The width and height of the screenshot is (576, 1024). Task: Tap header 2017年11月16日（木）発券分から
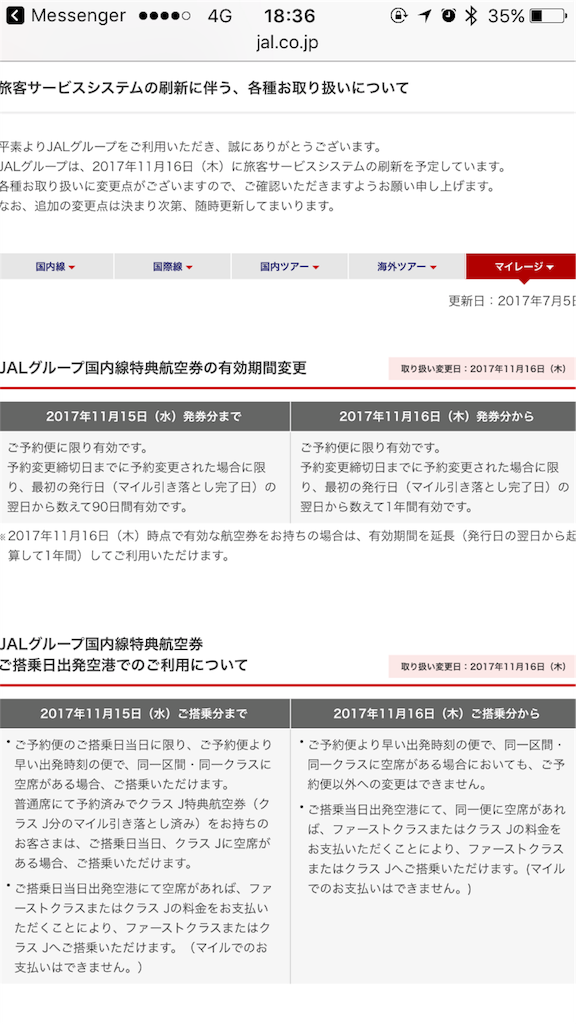434,417
